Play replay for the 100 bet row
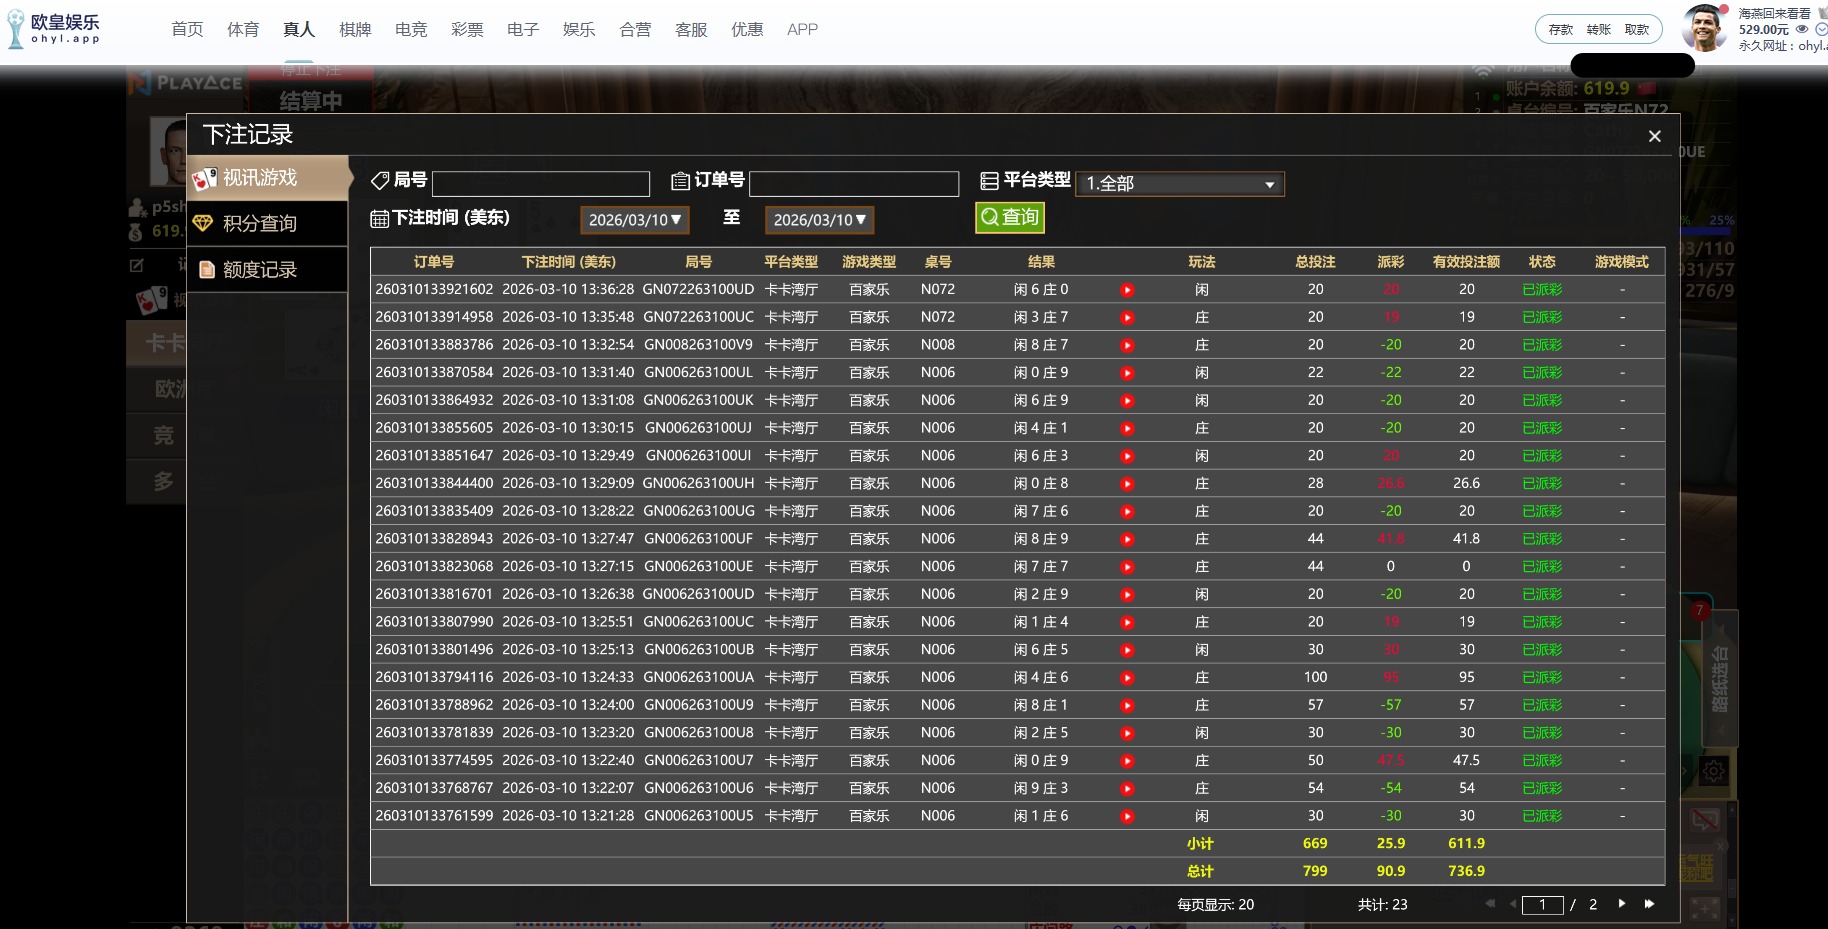This screenshot has width=1828, height=929. tap(1127, 678)
